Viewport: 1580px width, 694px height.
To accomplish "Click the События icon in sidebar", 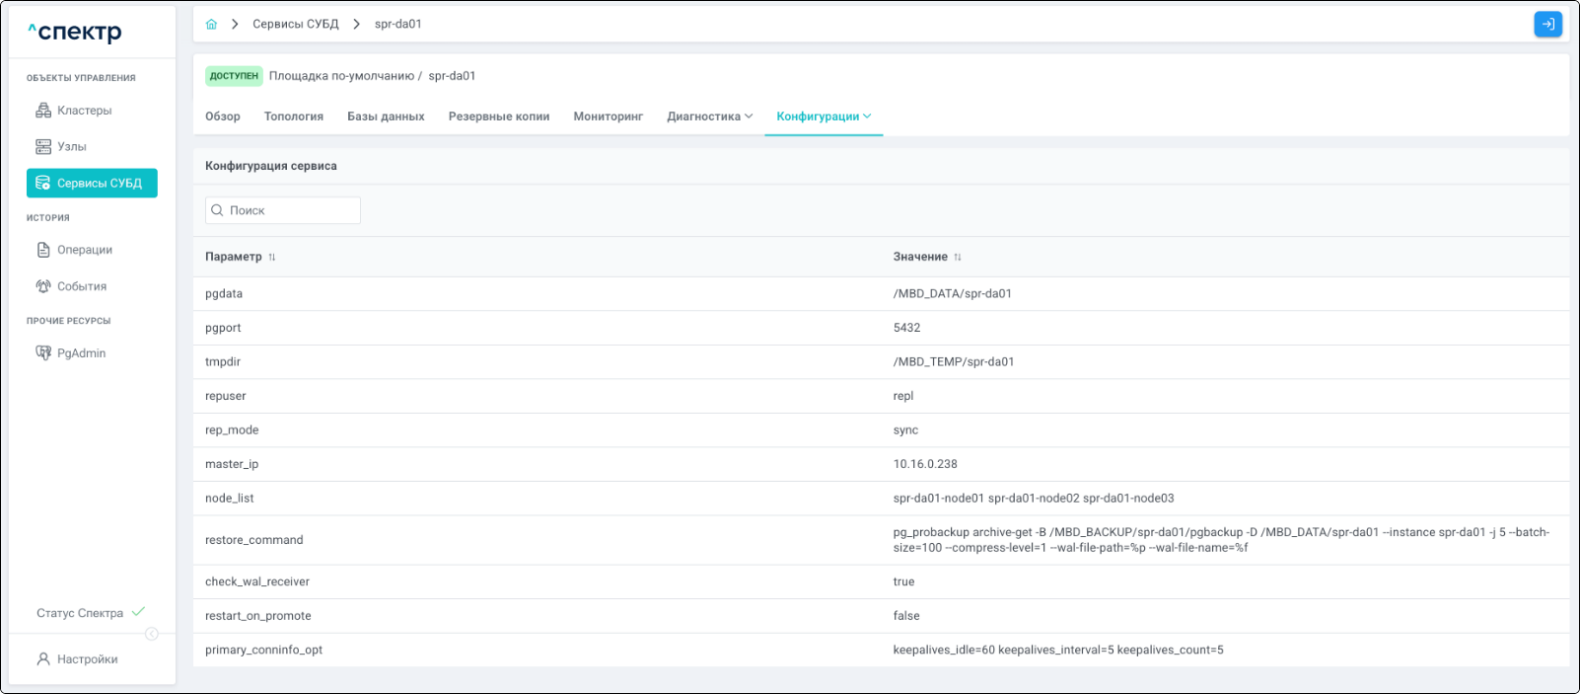I will pyautogui.click(x=43, y=286).
